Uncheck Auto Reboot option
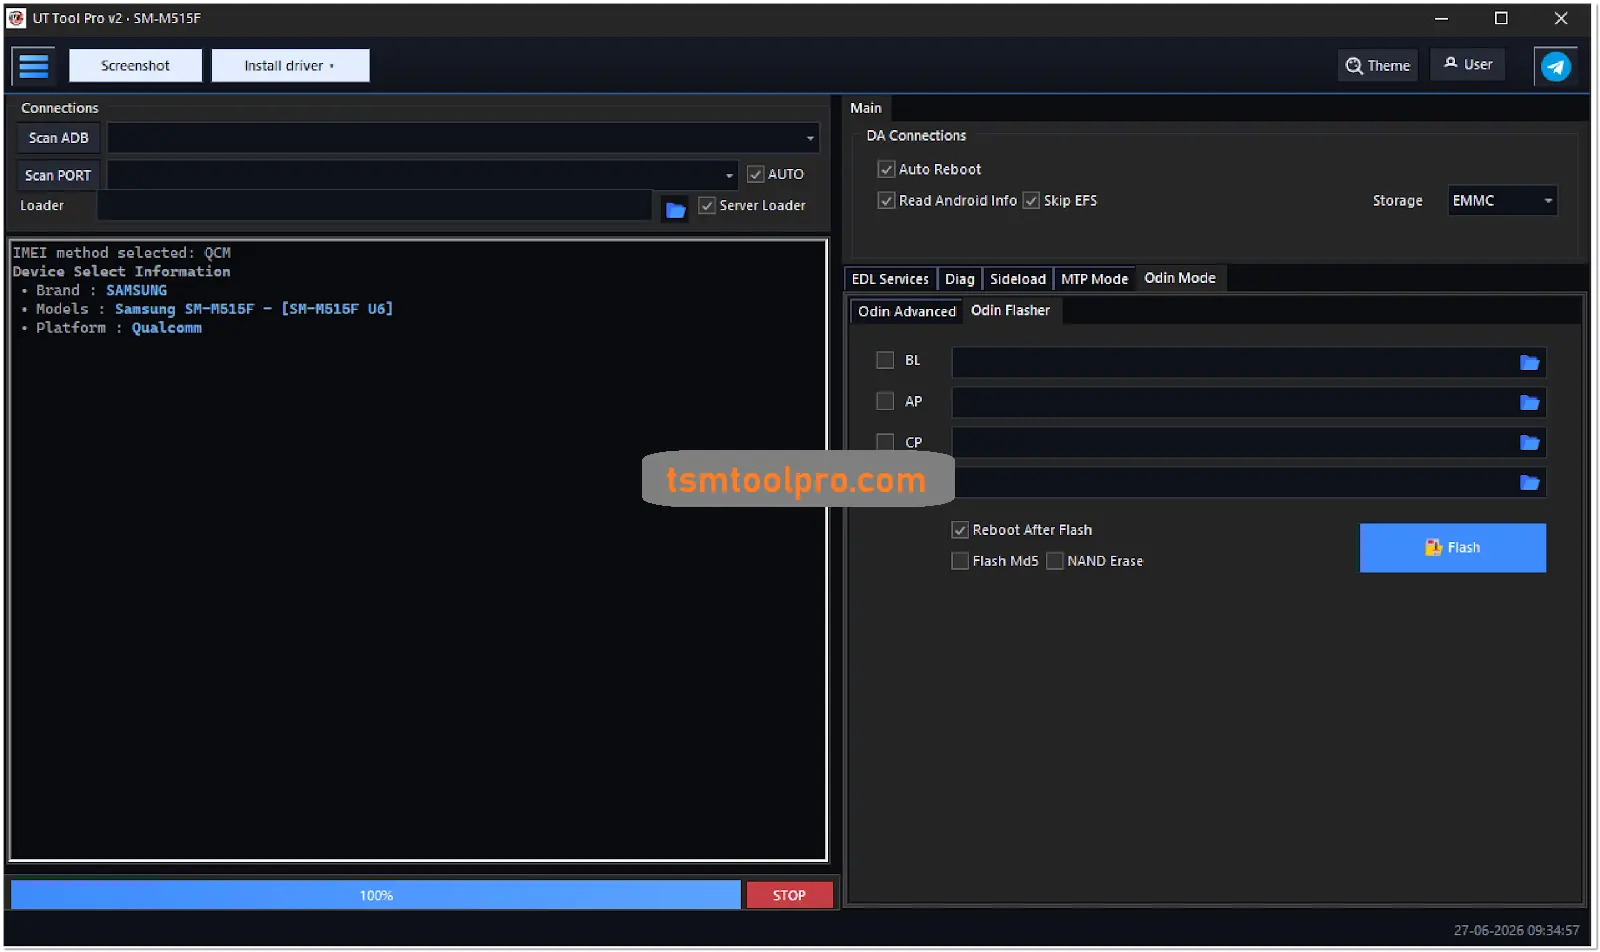 (886, 169)
